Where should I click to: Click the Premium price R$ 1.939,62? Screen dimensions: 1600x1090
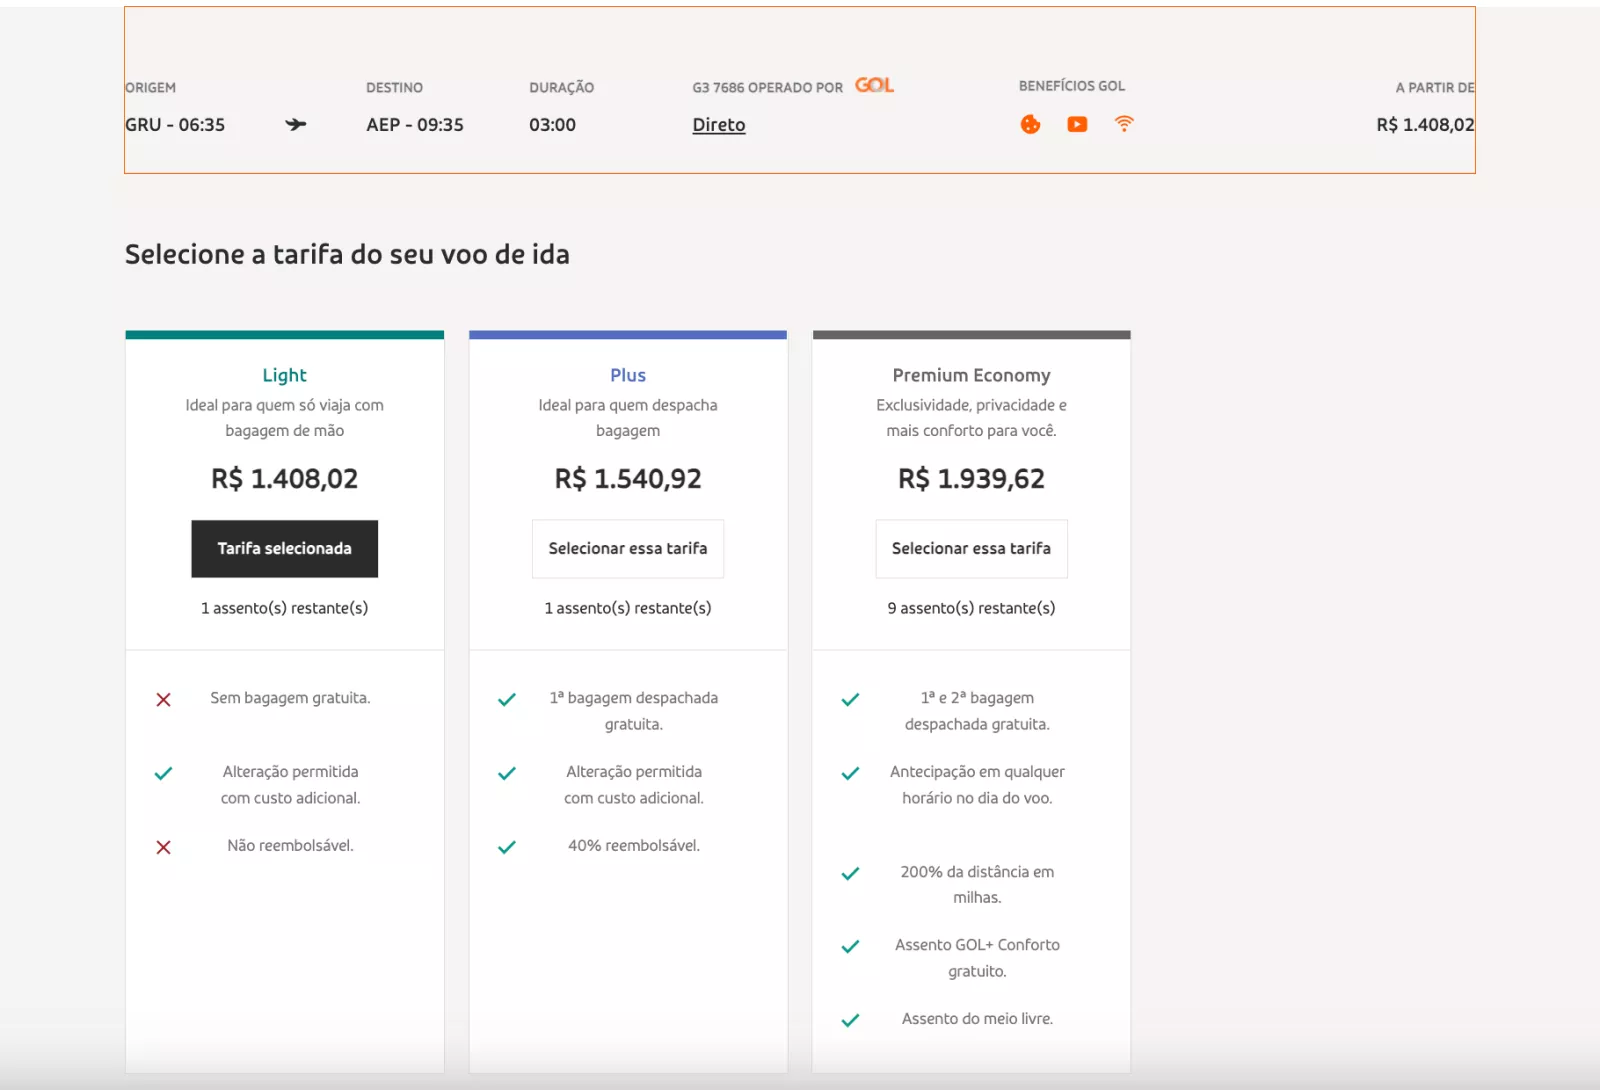pos(971,479)
